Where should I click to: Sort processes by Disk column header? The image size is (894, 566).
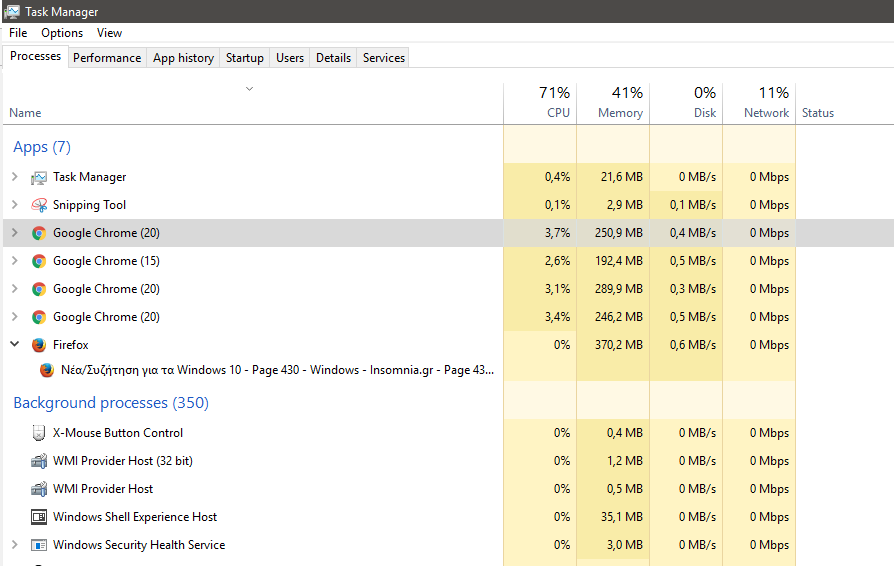686,104
